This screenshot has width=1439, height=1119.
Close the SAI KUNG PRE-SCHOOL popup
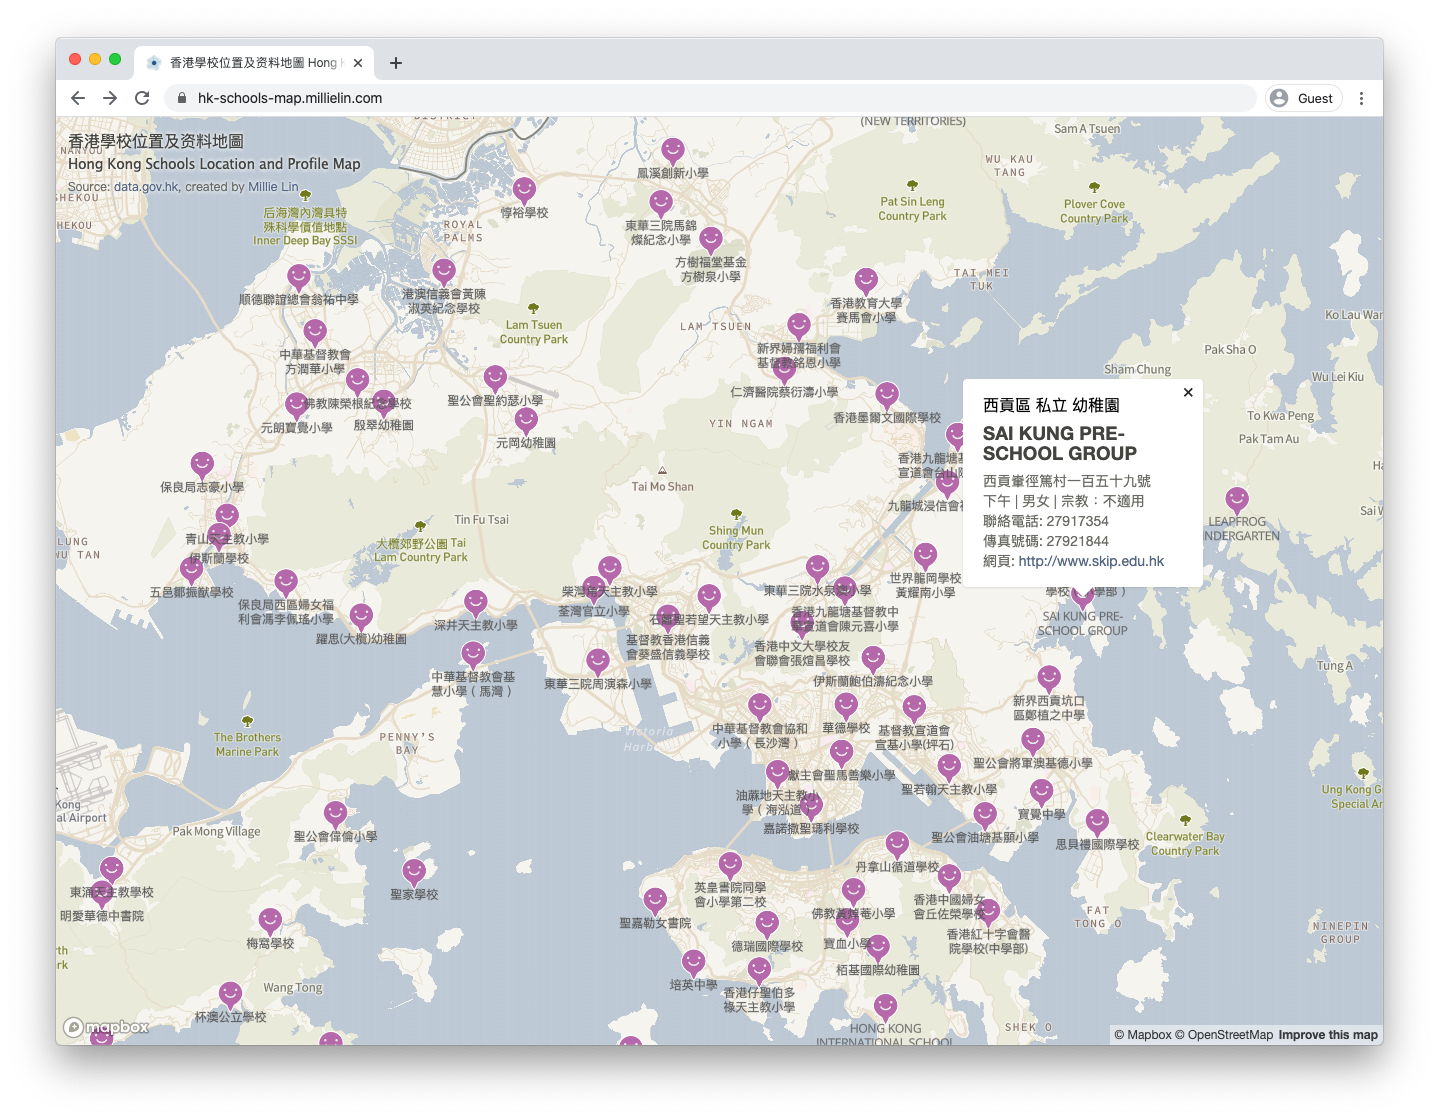click(x=1188, y=392)
